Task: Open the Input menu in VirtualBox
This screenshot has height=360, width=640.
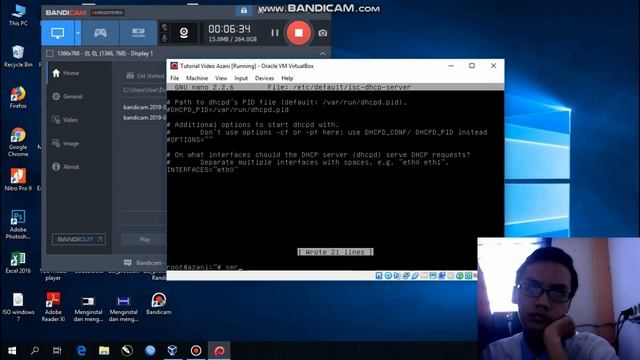Action: 241,78
